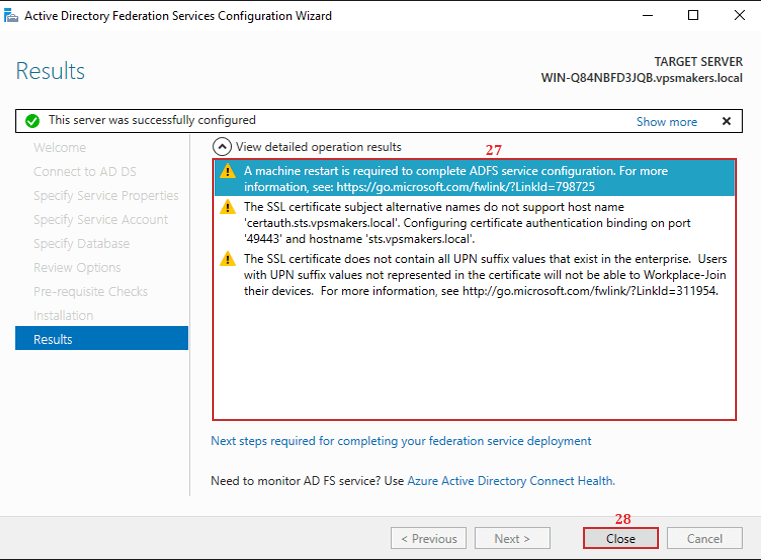Click the green success checkmark icon

(x=32, y=121)
